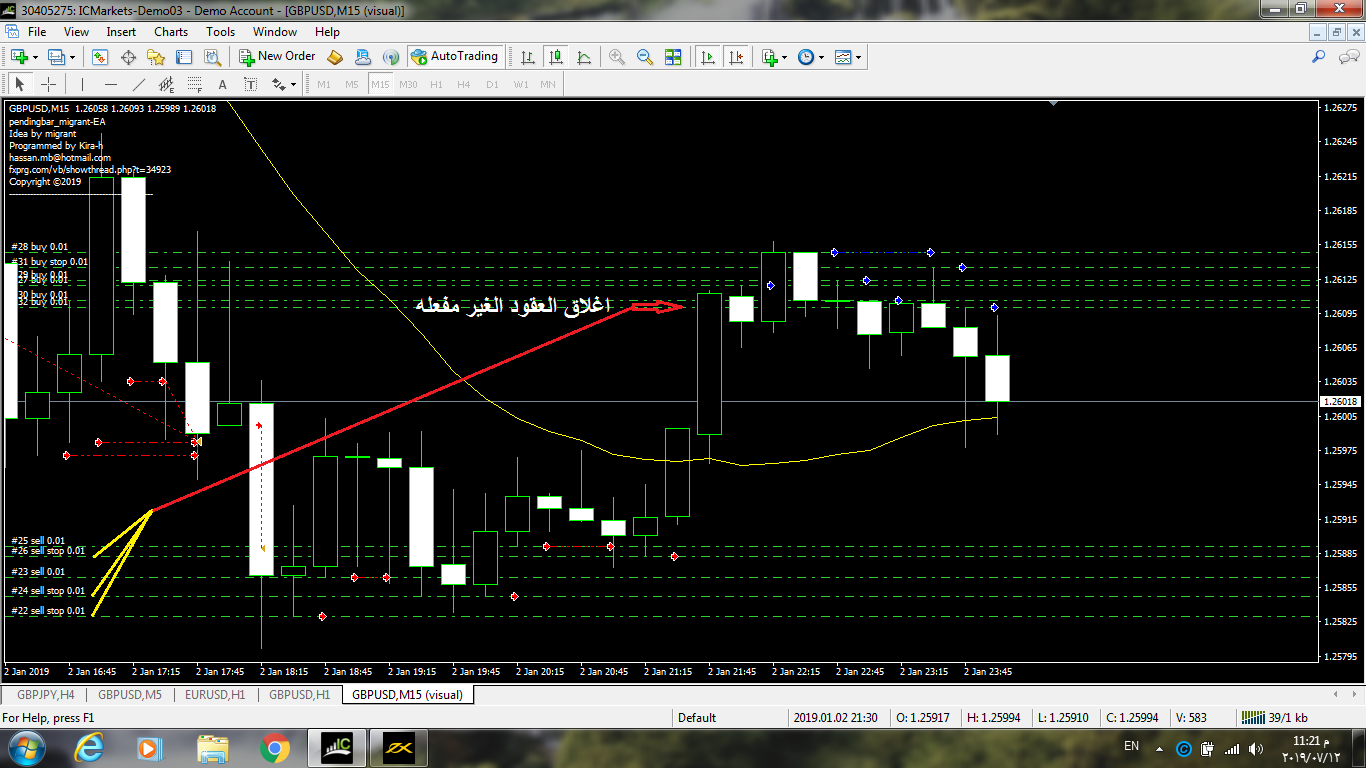Pick the Trendline drawing tool
1366x768 pixels.
pos(139,85)
